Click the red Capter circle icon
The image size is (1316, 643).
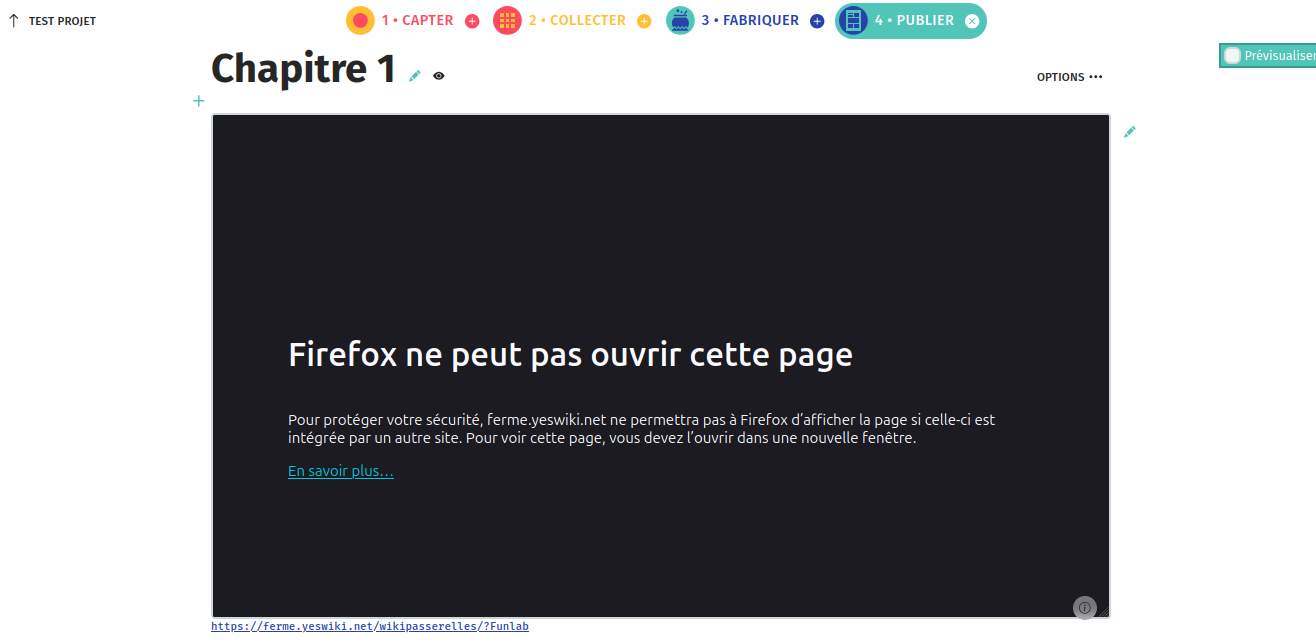(360, 20)
